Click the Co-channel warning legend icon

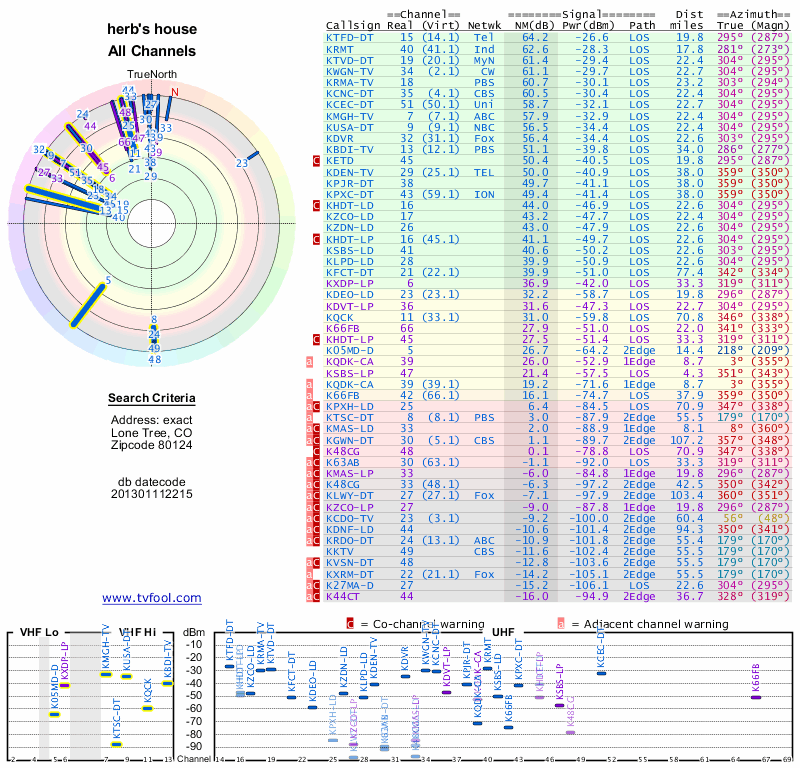350,624
